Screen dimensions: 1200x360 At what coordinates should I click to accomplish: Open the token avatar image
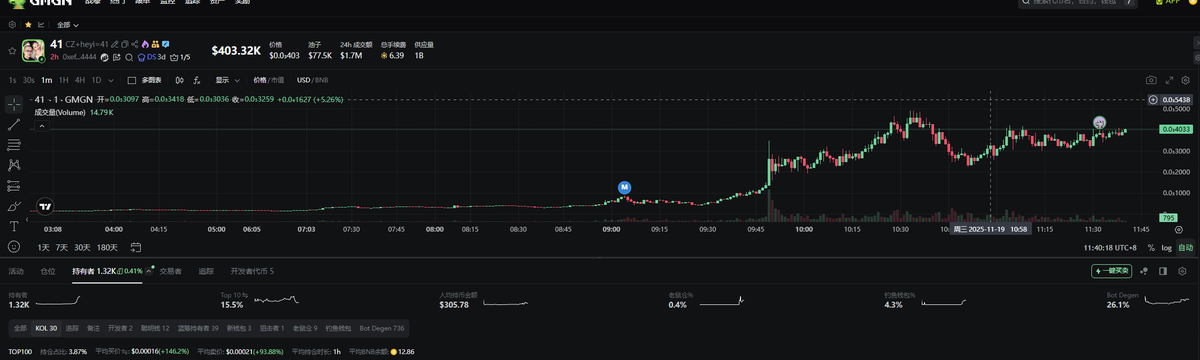[33, 51]
